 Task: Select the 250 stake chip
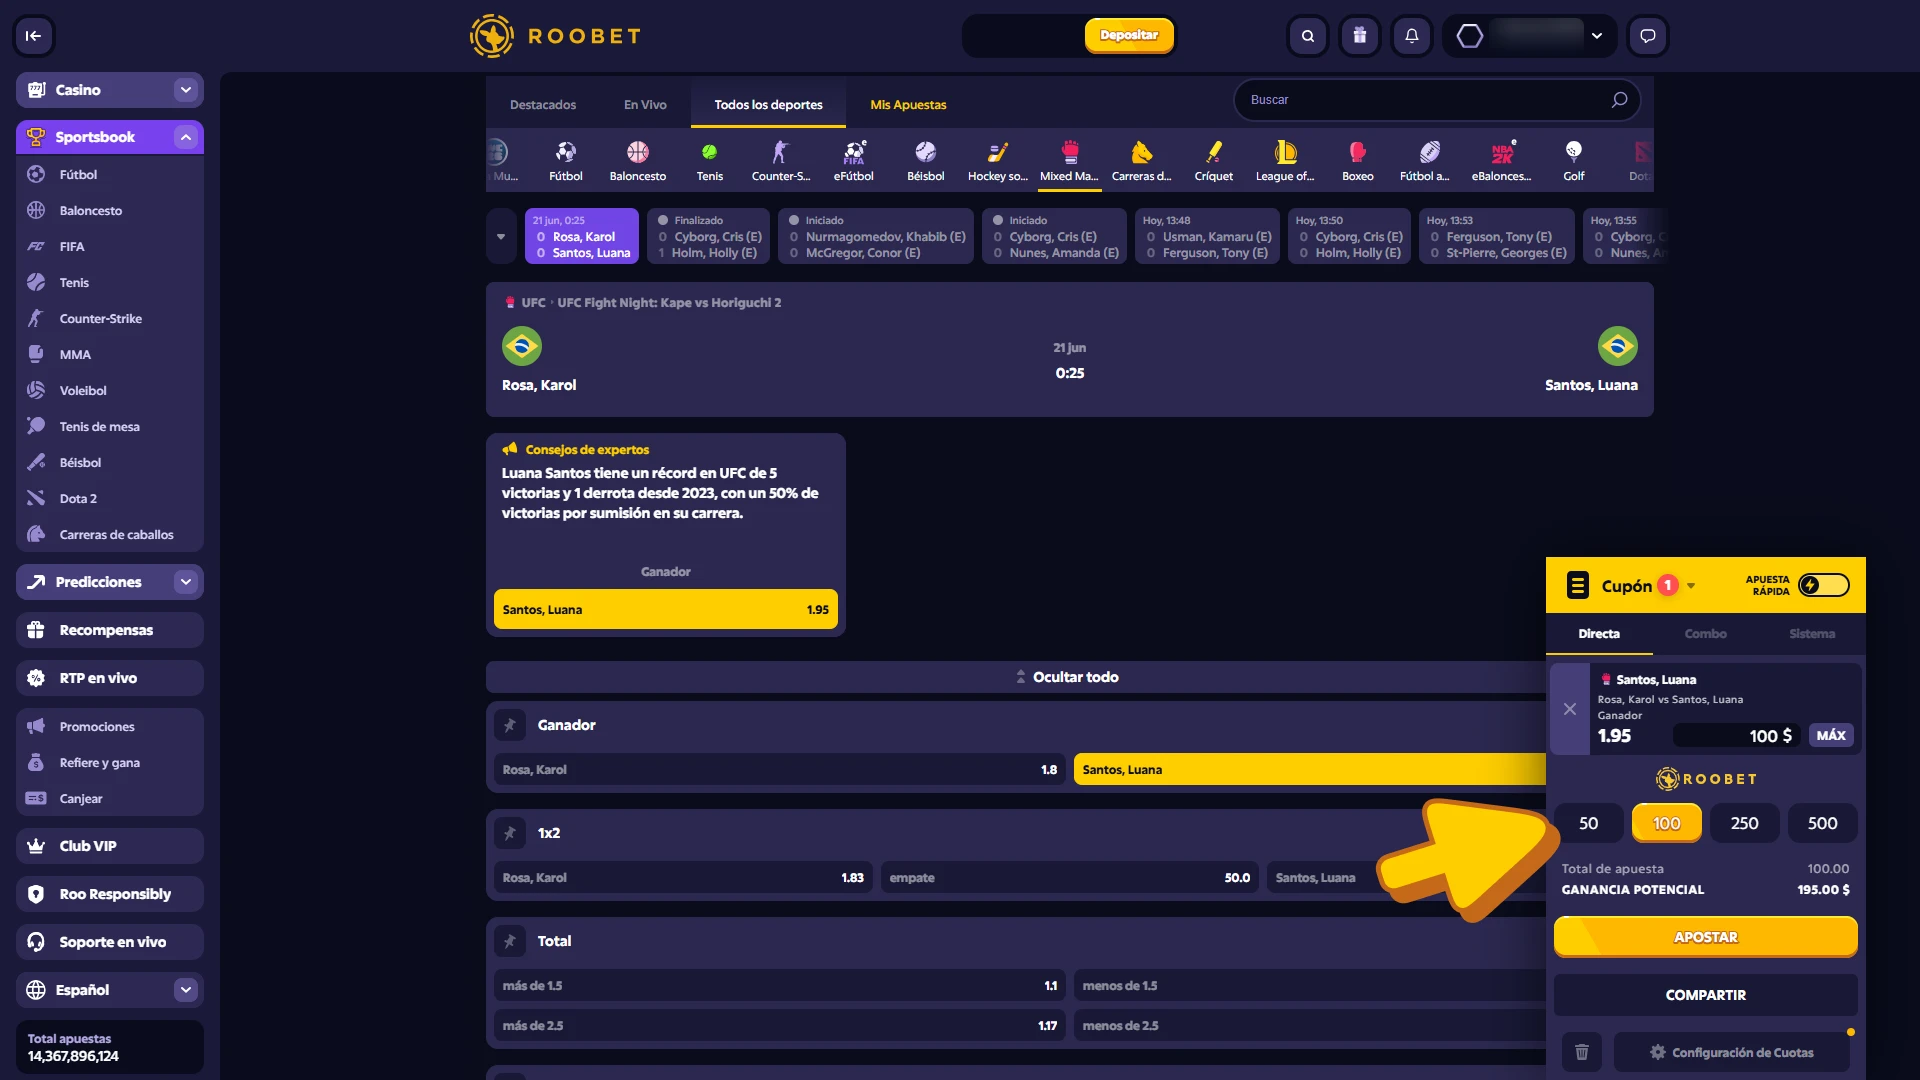pos(1744,823)
